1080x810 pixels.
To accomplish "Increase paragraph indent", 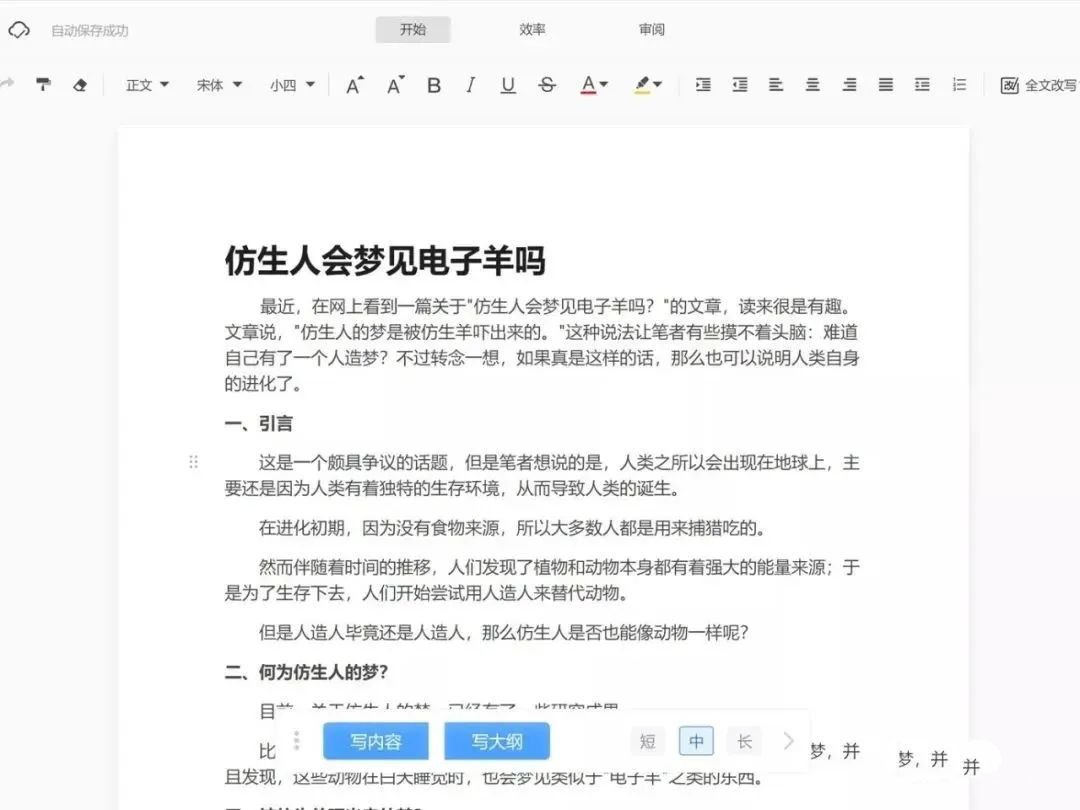I will tap(703, 85).
